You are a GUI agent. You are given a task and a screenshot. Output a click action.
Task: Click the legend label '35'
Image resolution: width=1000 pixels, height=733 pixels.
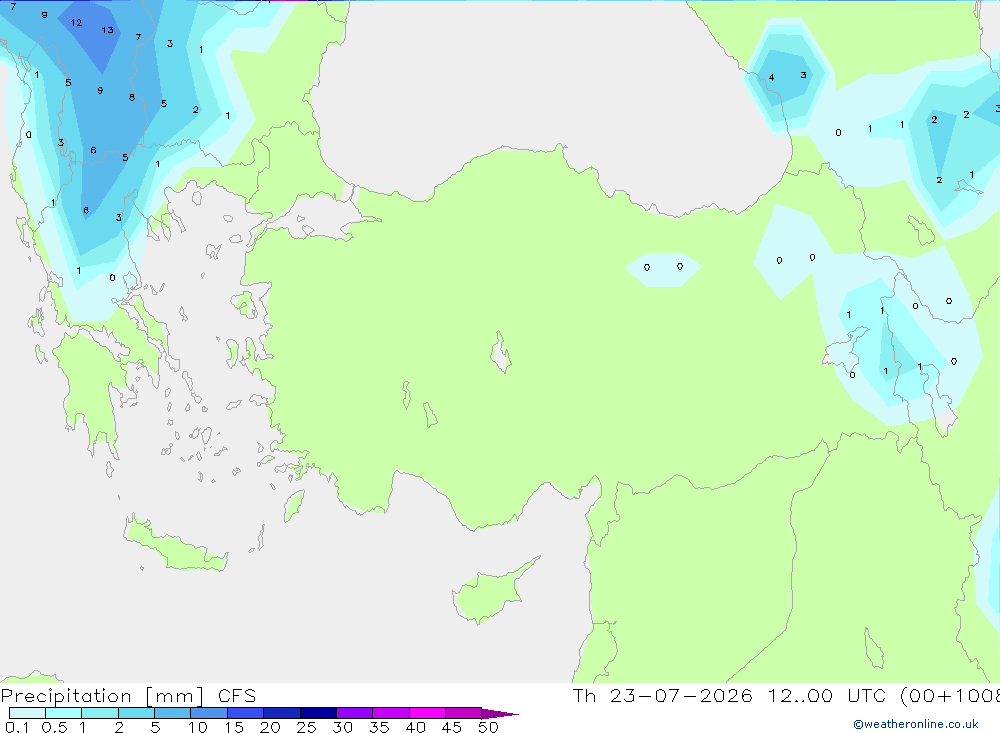pyautogui.click(x=379, y=727)
